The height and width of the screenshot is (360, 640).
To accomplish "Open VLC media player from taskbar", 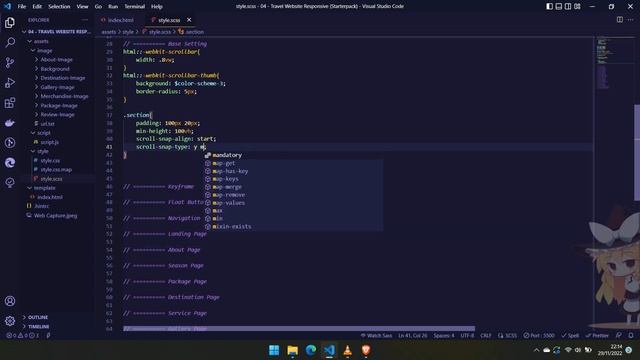I will tap(347, 350).
